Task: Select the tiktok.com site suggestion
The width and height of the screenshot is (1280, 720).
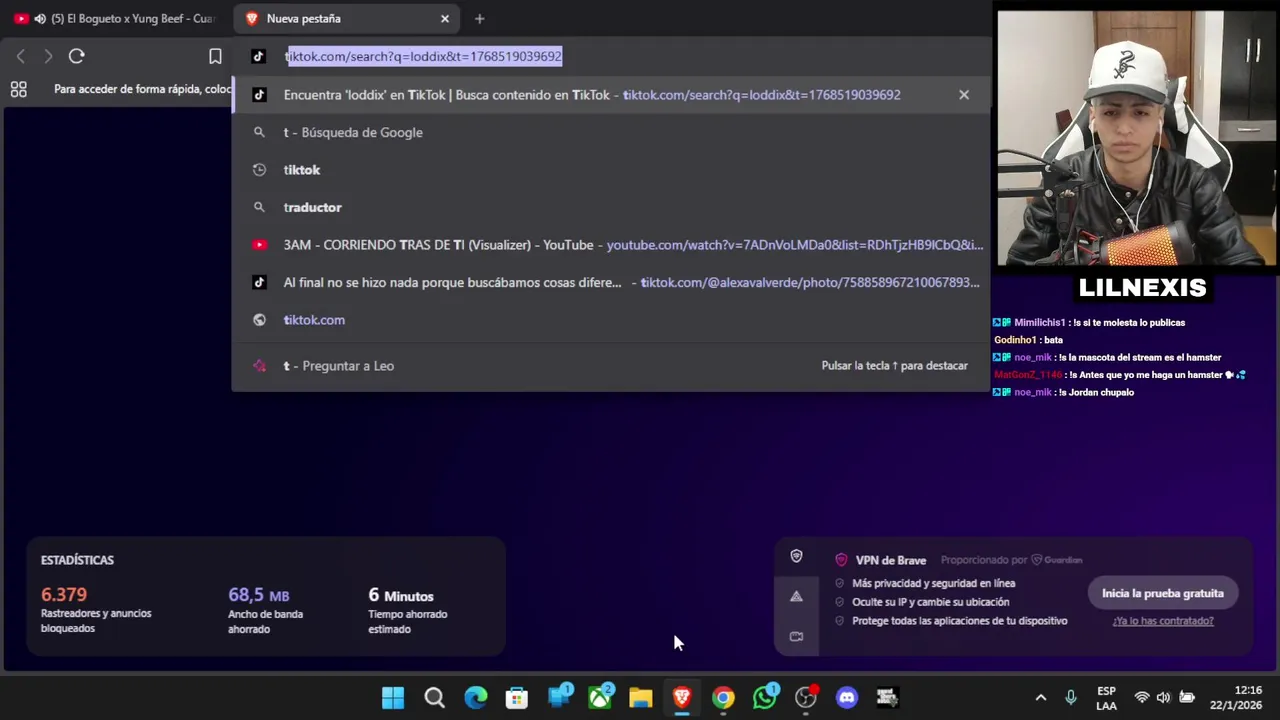Action: [x=610, y=320]
